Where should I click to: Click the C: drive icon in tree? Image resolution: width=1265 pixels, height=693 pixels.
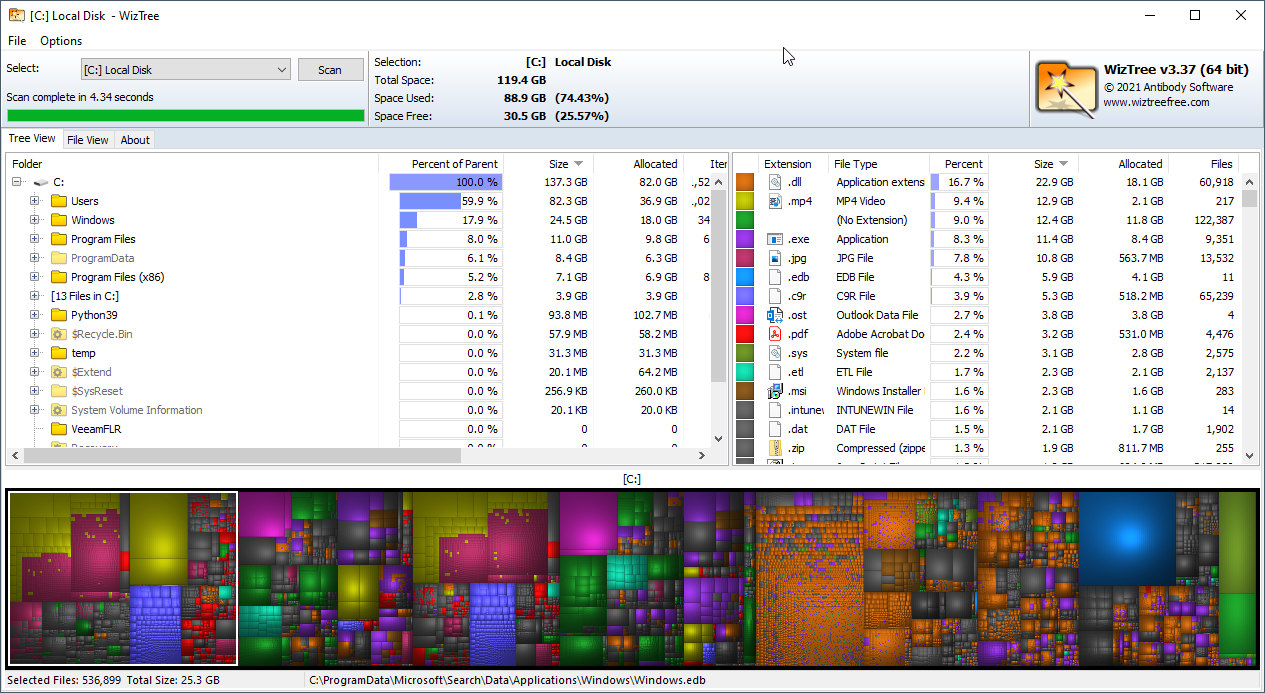point(40,182)
